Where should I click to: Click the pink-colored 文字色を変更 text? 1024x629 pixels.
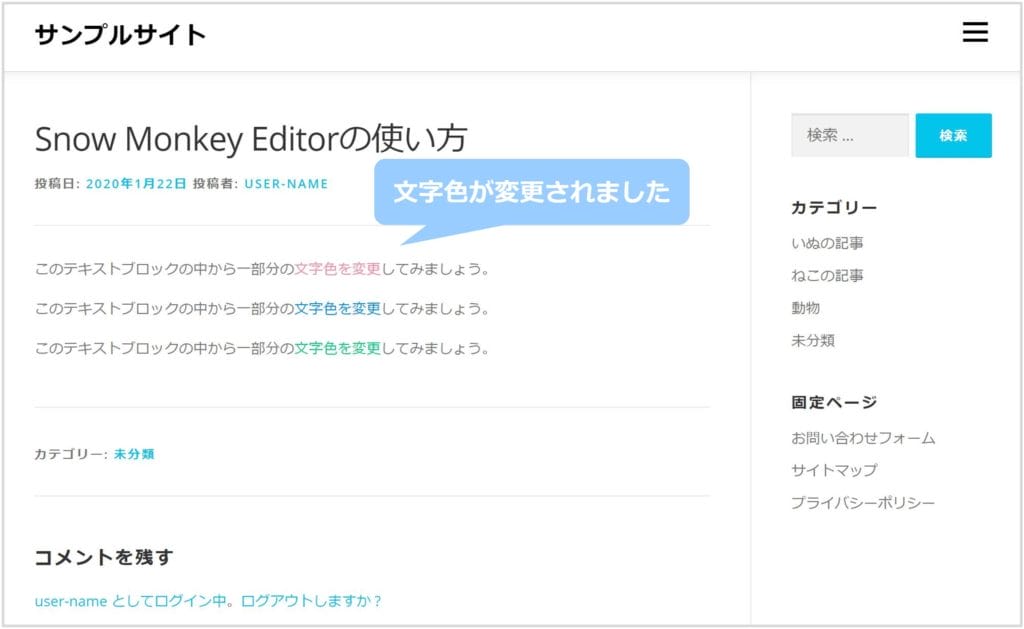coord(338,269)
